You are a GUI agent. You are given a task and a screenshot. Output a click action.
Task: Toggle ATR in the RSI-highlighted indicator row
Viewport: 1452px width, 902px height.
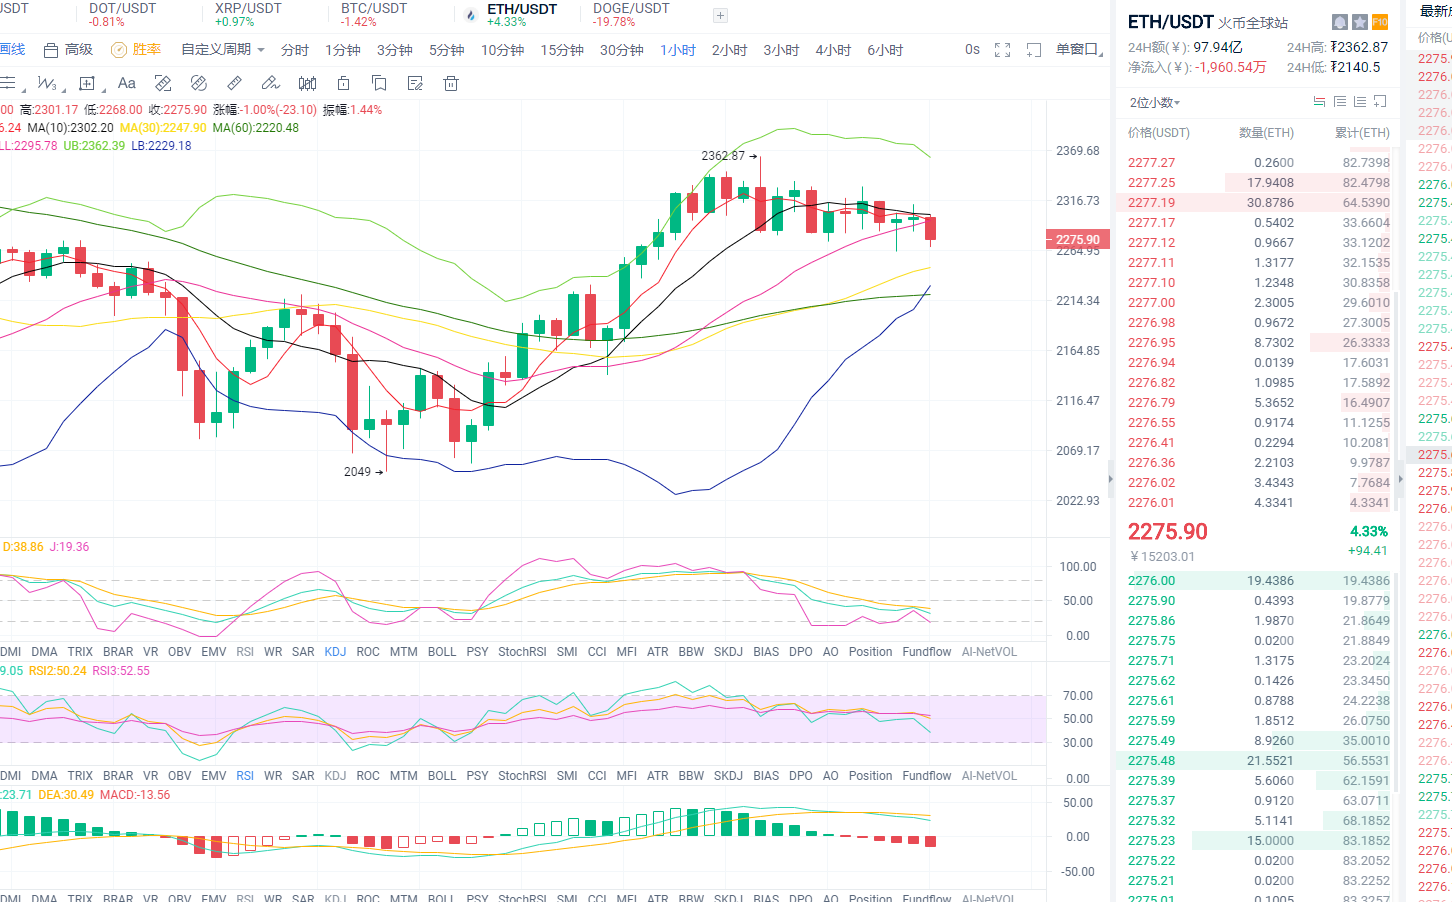[x=658, y=776]
